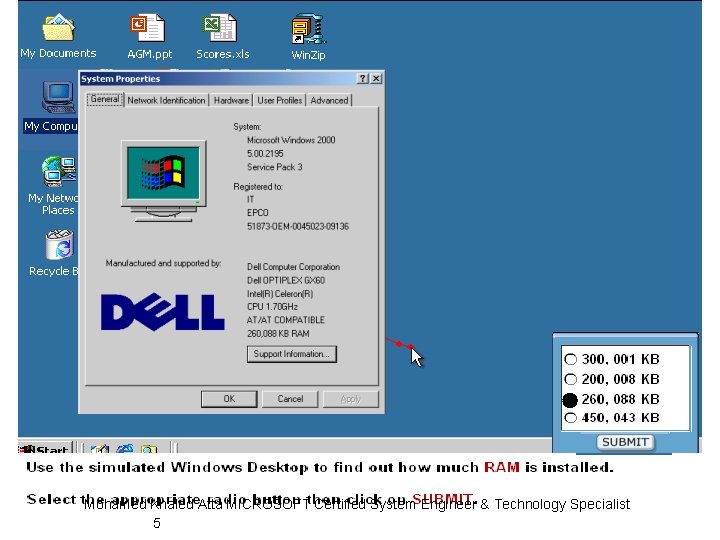
Task: Switch to the General tab
Action: (105, 99)
